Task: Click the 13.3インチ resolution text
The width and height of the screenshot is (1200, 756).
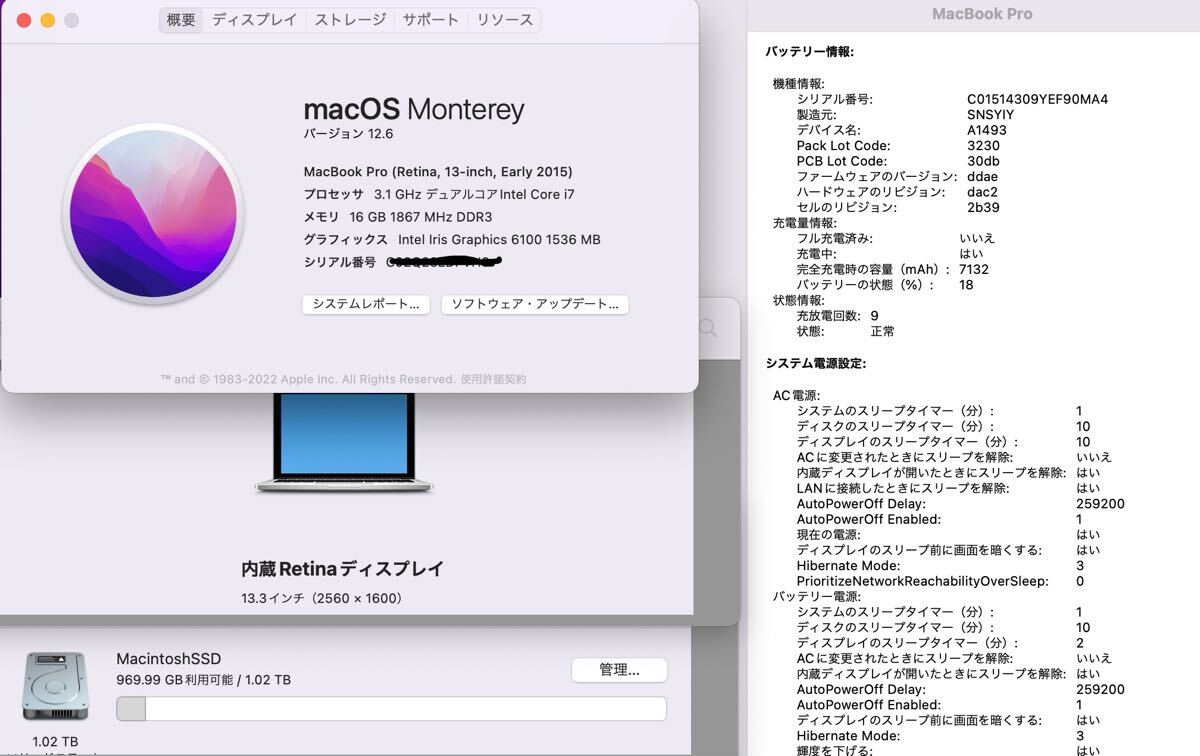Action: pos(322,599)
